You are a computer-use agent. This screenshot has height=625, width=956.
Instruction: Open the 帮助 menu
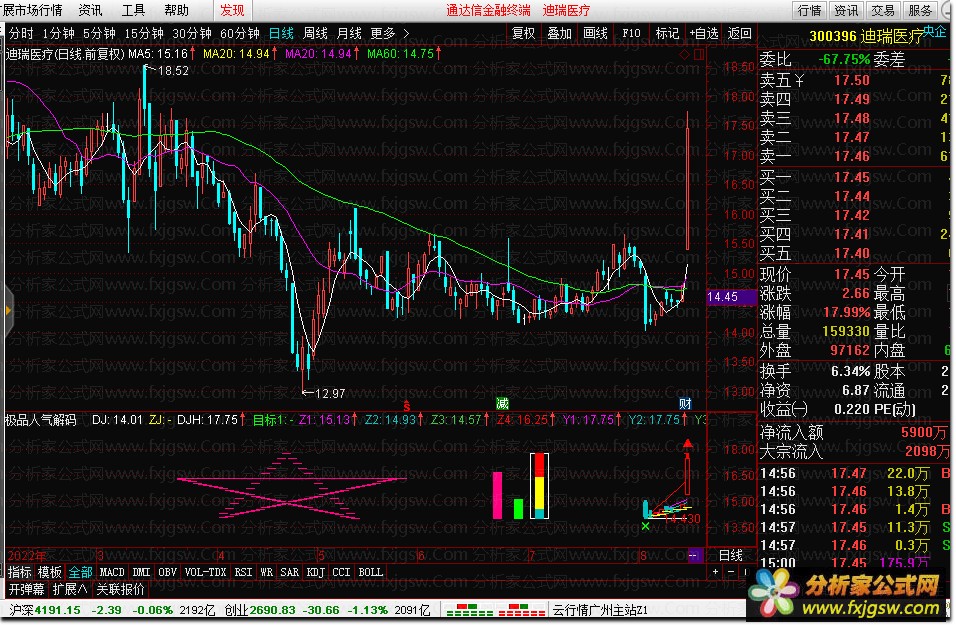pos(176,10)
